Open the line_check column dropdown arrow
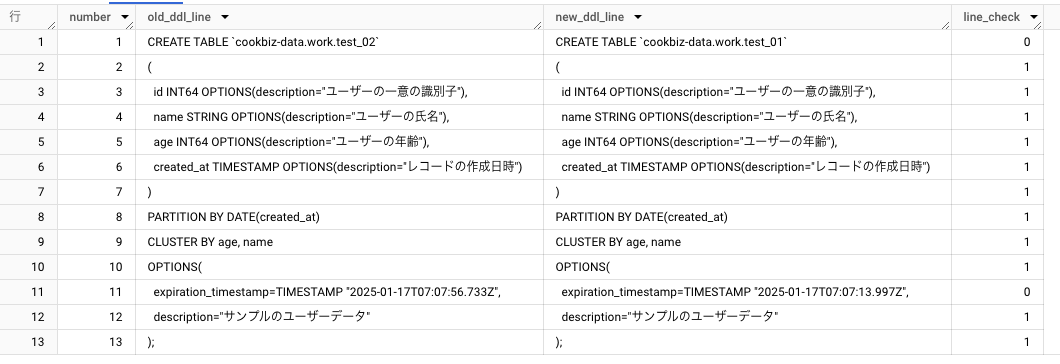The width and height of the screenshot is (1060, 364). (1034, 18)
